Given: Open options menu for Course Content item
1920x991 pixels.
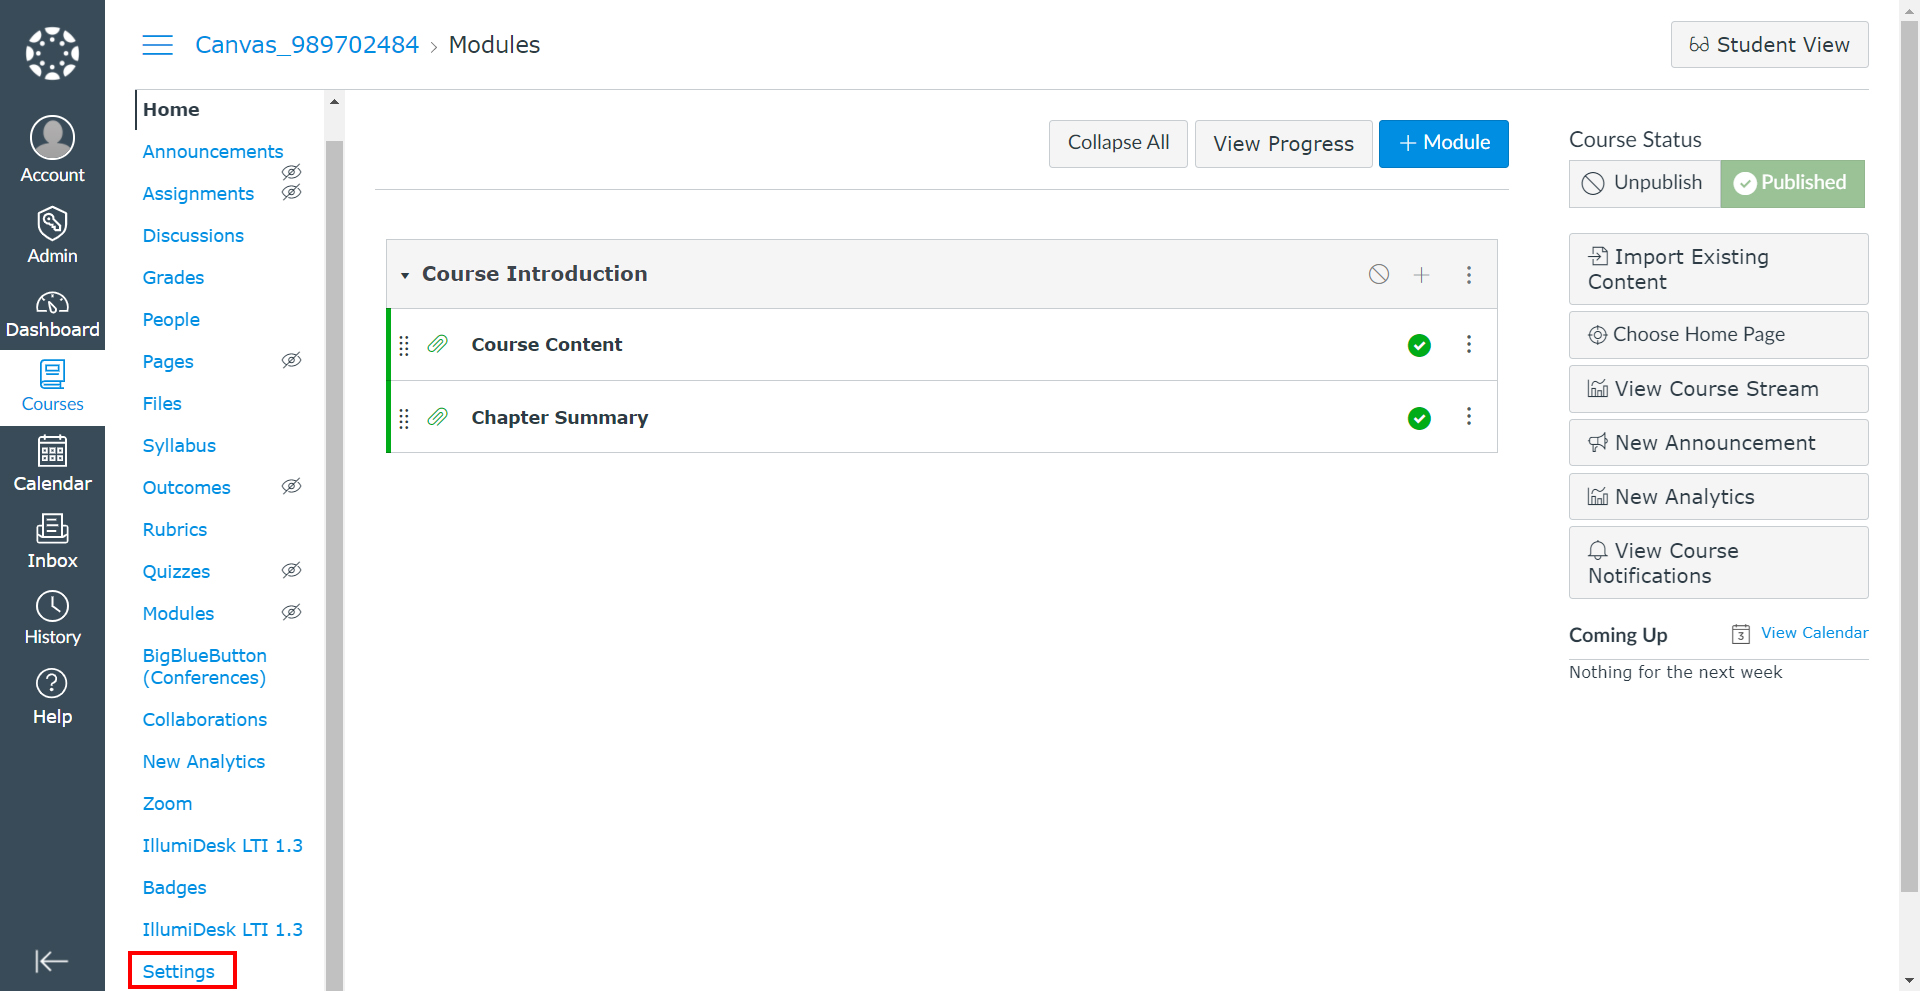Looking at the screenshot, I should [1469, 345].
